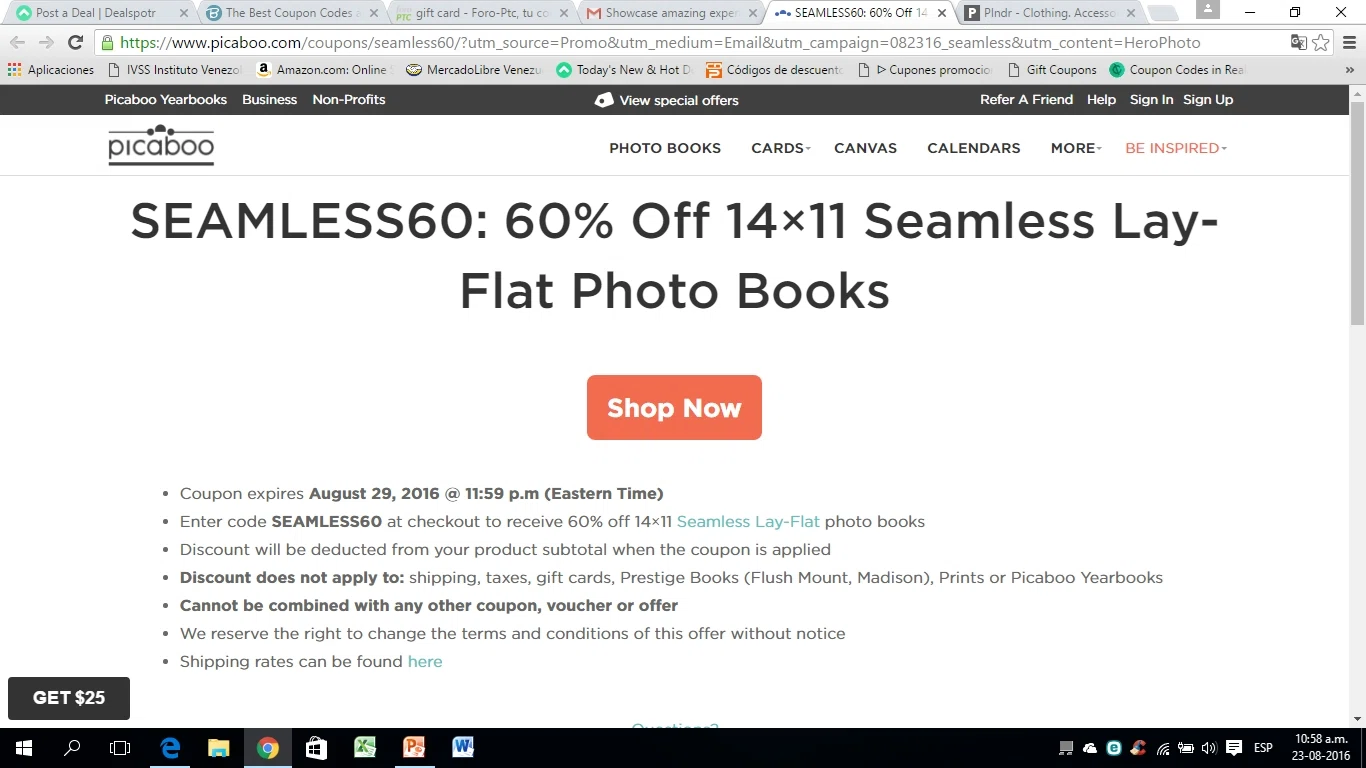Viewport: 1366px width, 768px height.
Task: Launch the Windows Store taskbar icon
Action: (316, 747)
